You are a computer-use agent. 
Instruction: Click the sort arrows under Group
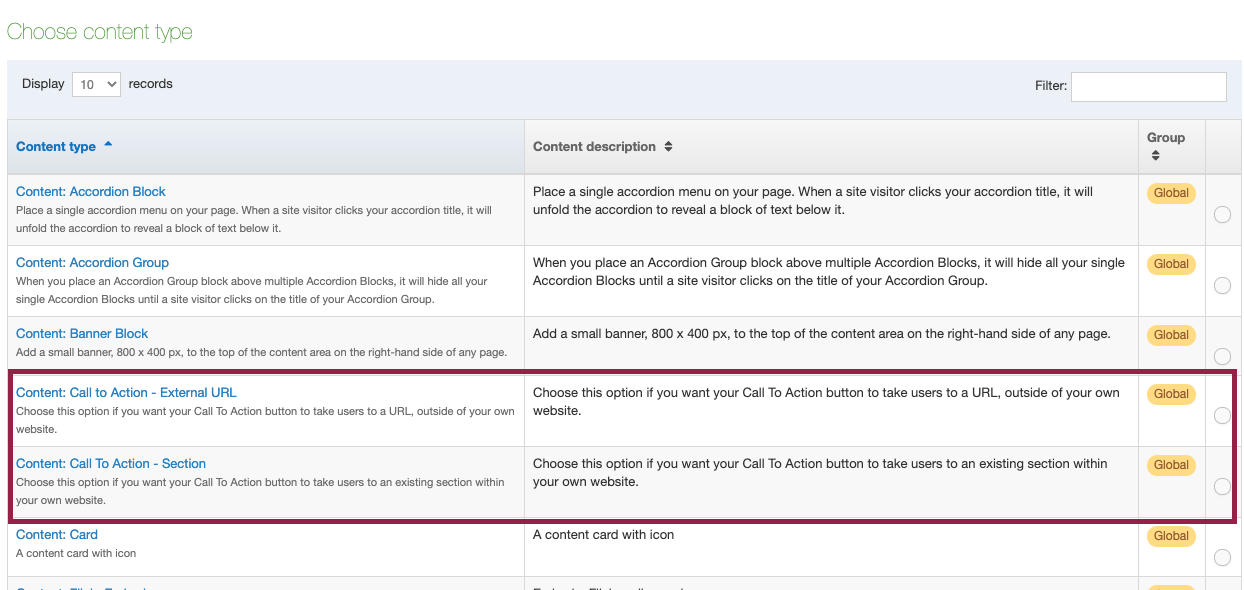click(1155, 156)
